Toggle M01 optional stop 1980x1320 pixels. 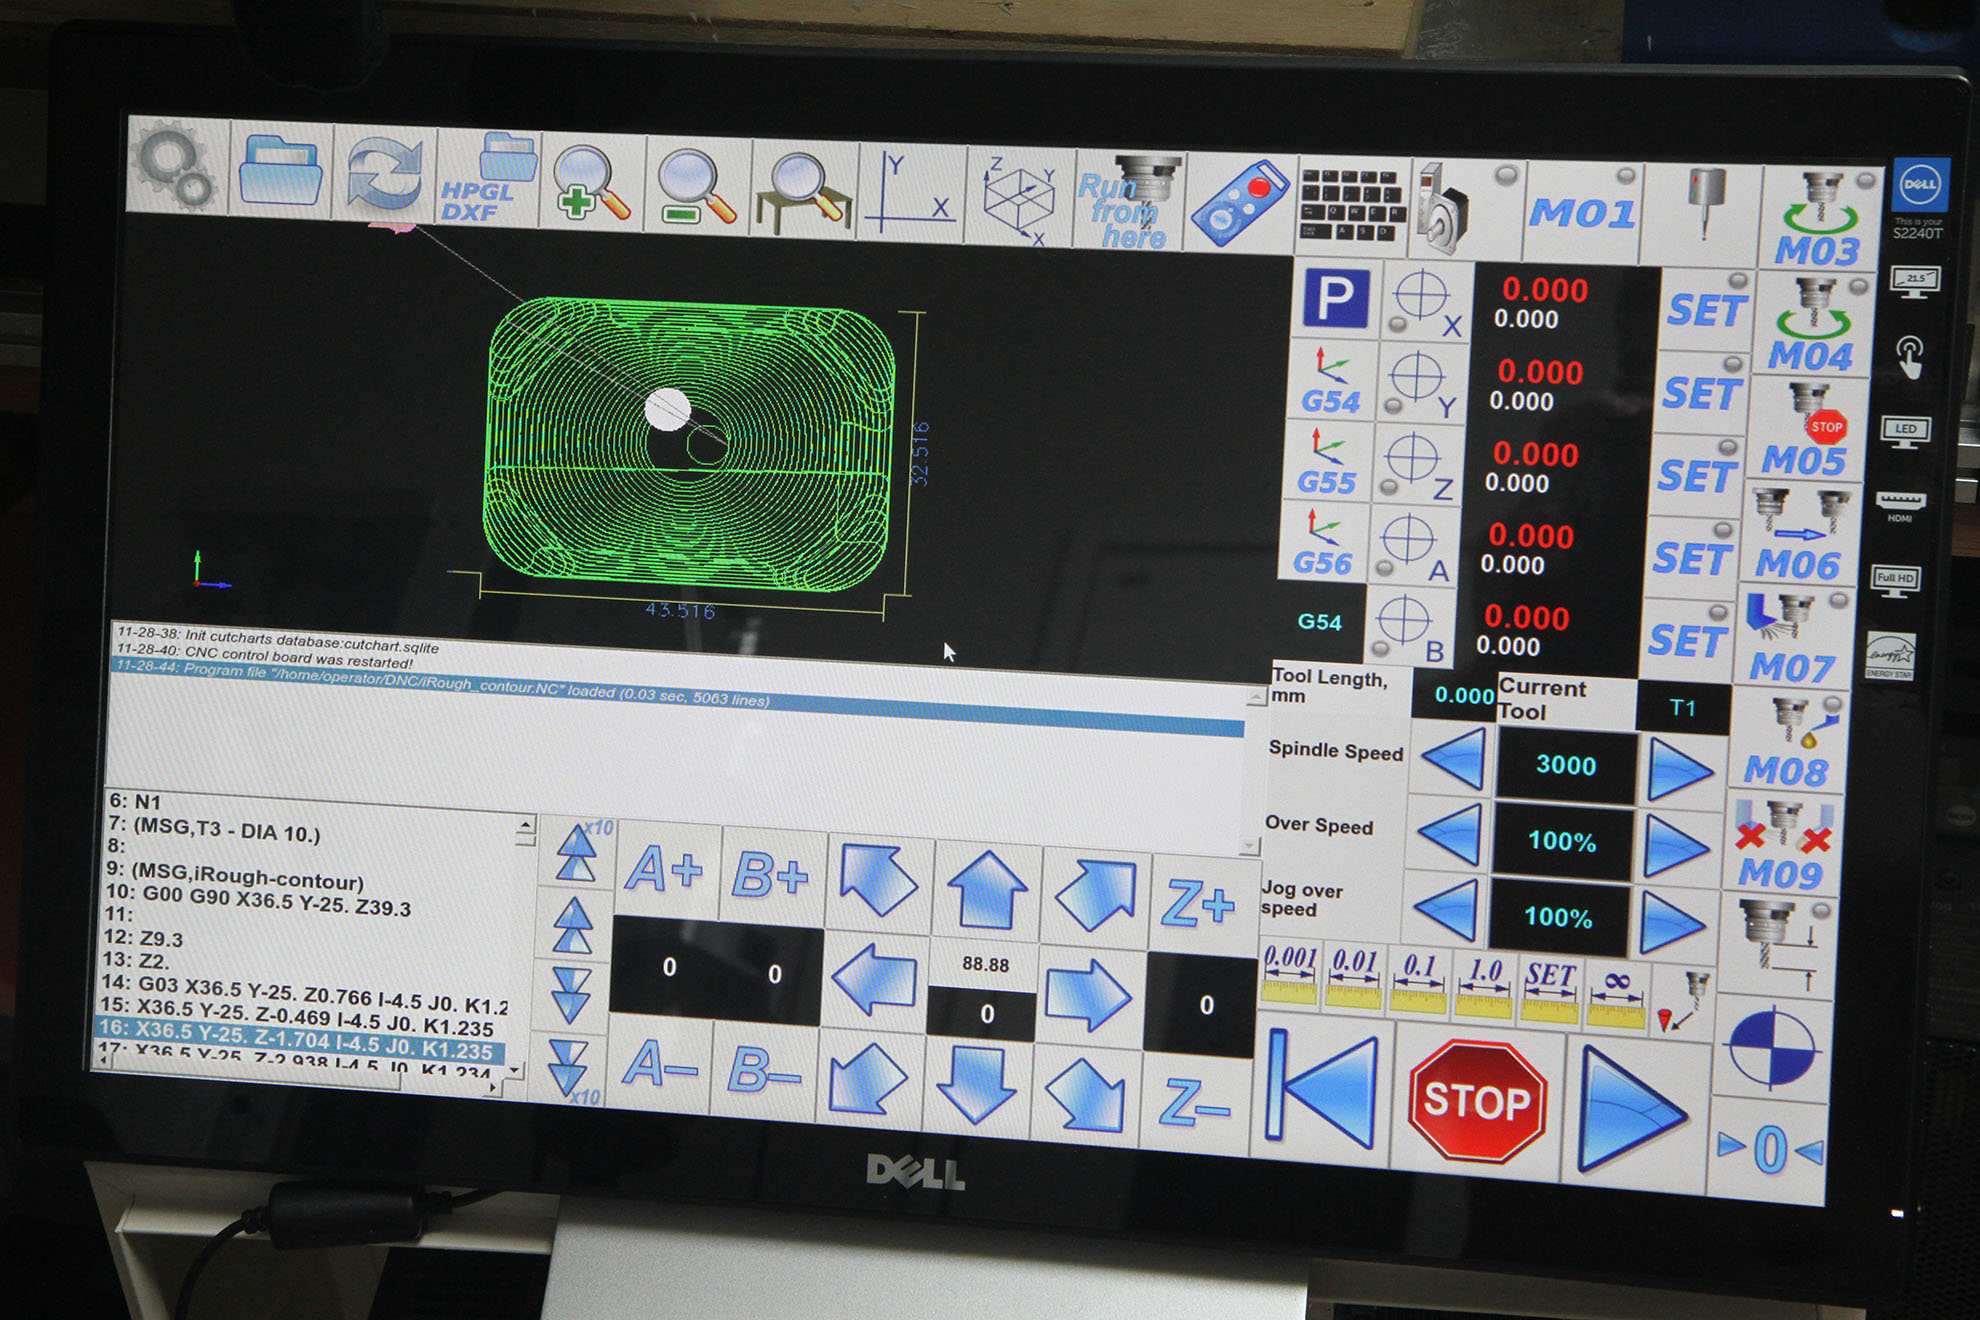(1582, 212)
